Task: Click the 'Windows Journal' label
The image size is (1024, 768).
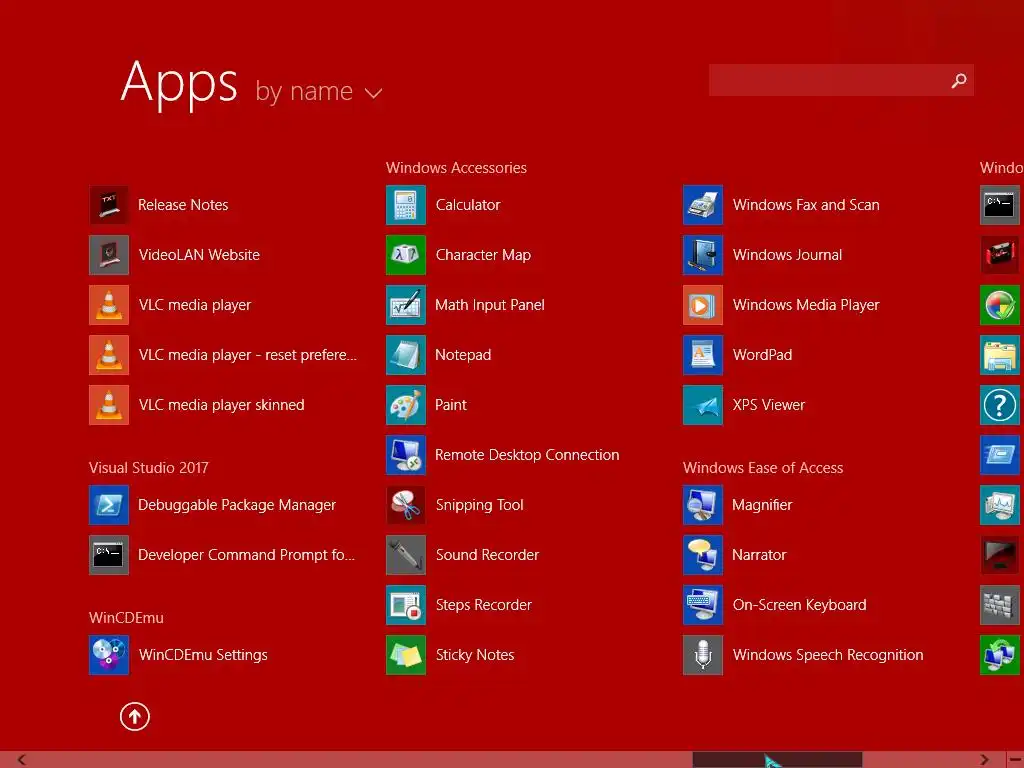Action: click(787, 255)
